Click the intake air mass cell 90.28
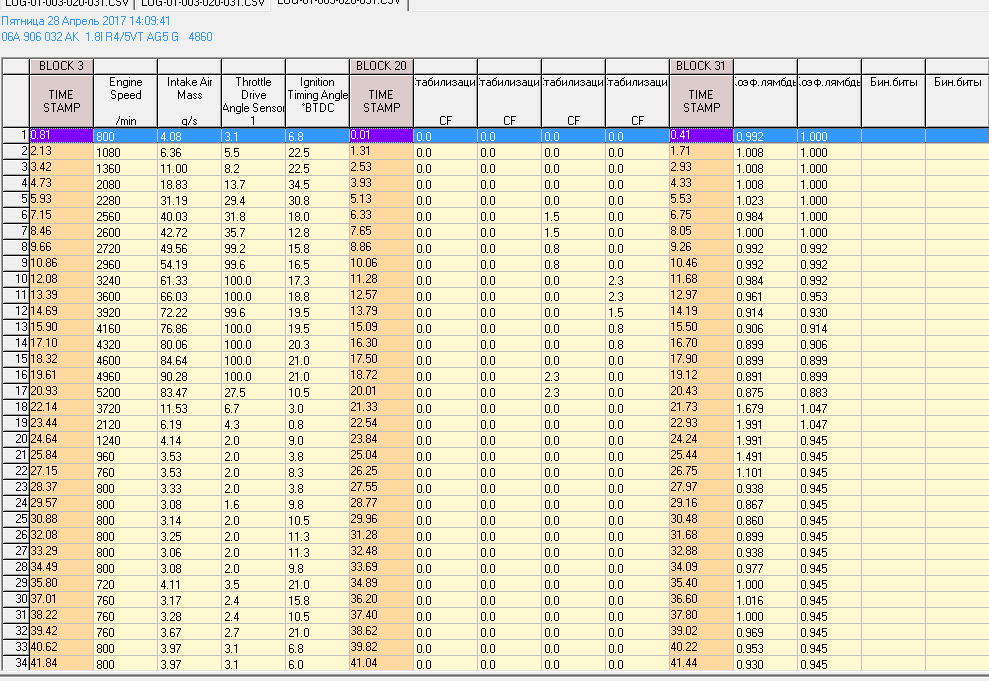 pyautogui.click(x=189, y=374)
